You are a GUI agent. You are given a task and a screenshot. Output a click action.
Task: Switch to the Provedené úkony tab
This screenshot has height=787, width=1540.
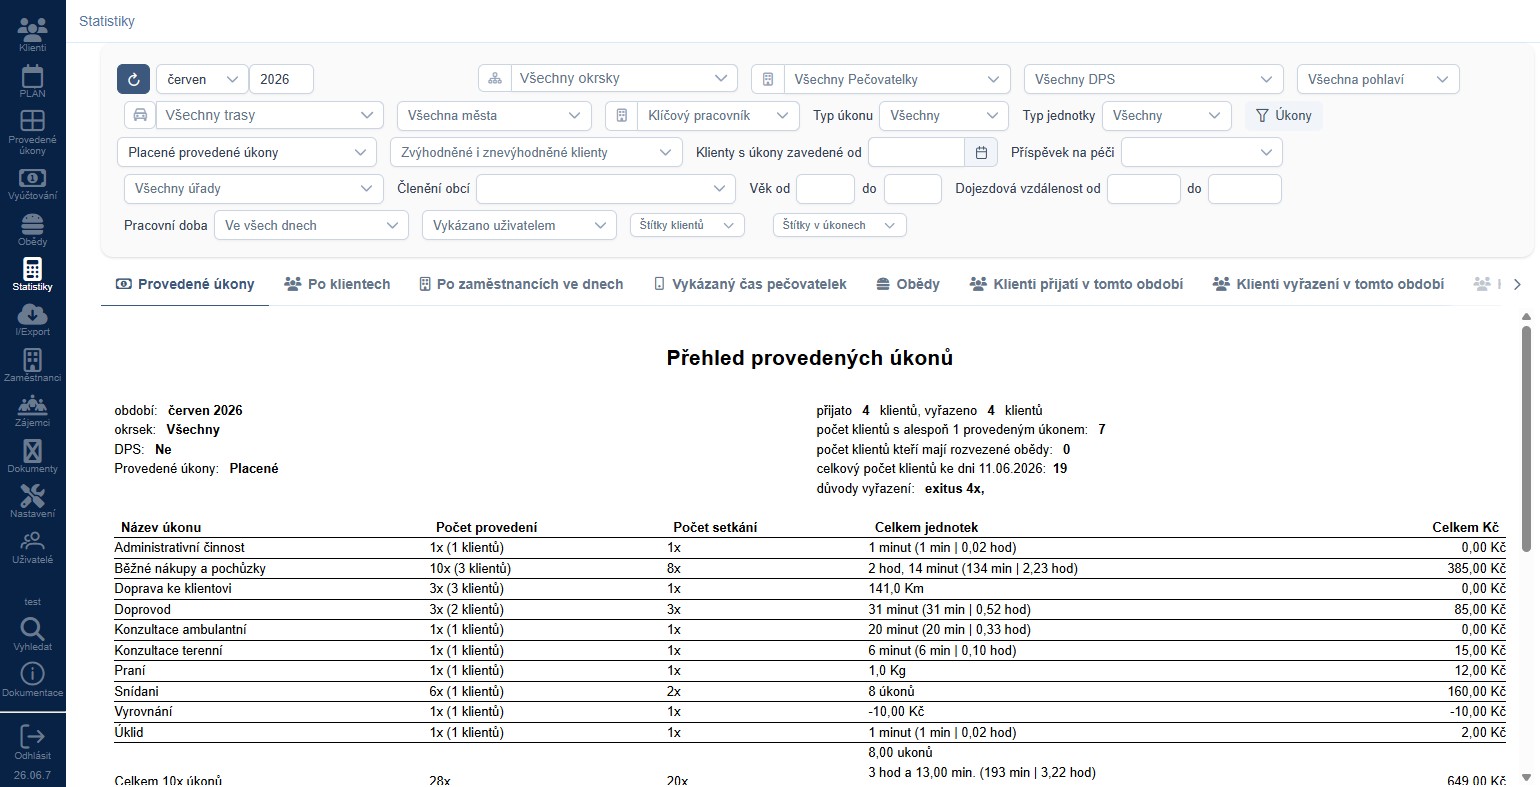[x=185, y=284]
